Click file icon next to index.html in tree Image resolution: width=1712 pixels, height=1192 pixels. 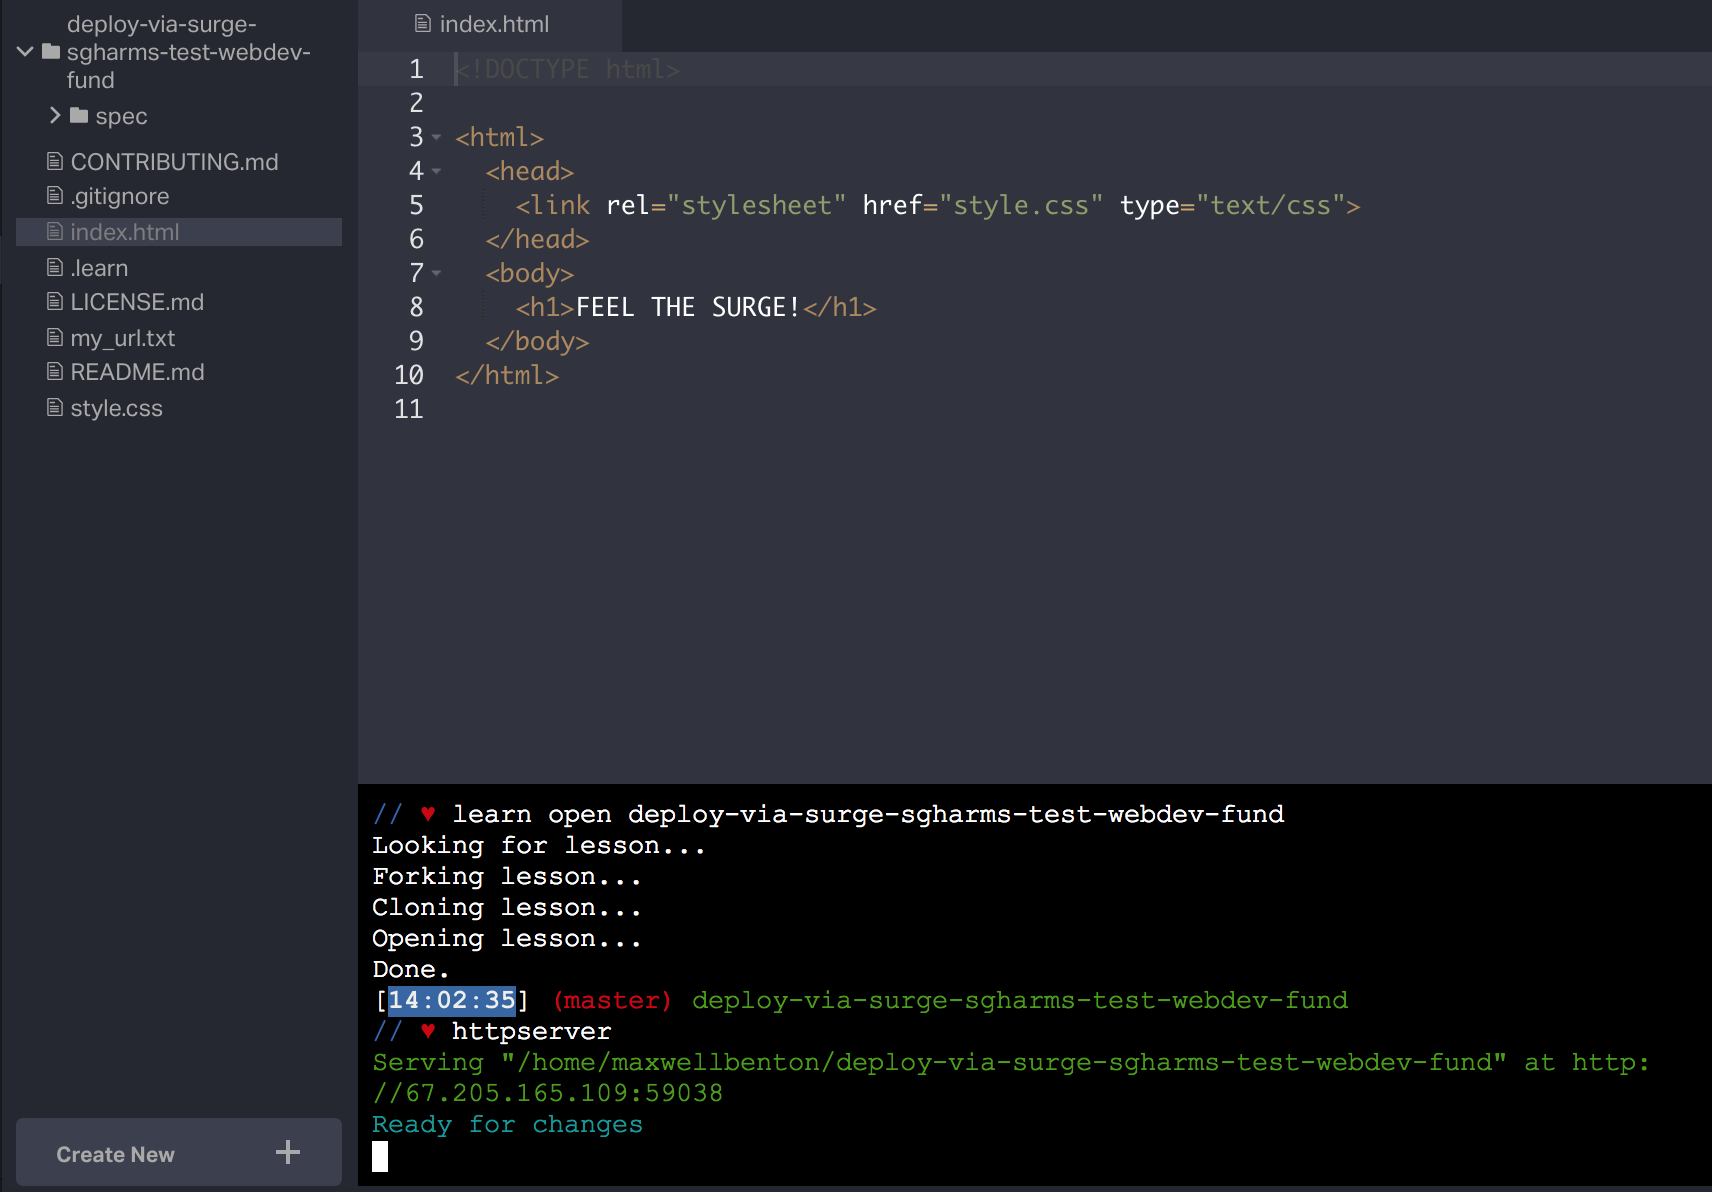pos(55,231)
